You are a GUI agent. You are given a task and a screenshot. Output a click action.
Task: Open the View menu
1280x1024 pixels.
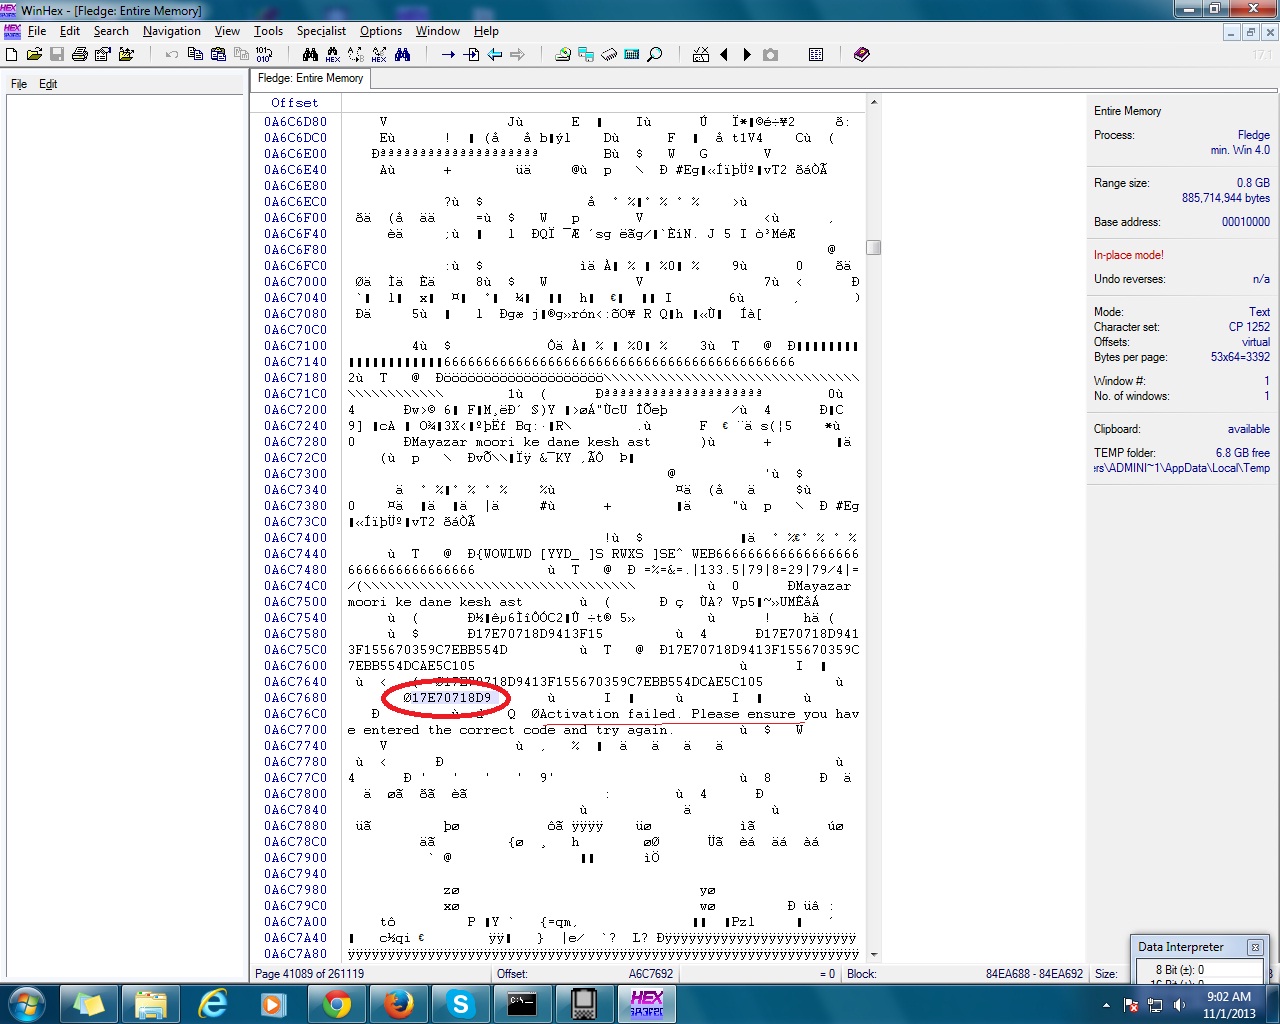tap(227, 31)
